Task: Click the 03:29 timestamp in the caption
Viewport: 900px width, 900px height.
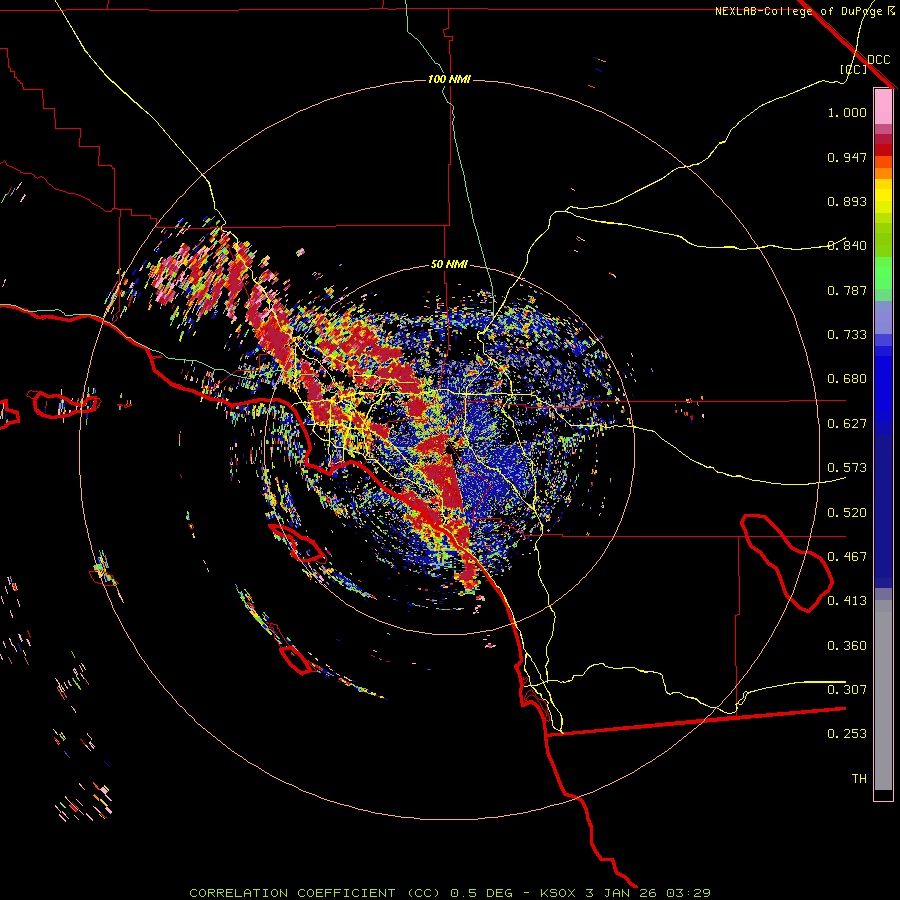Action: point(690,893)
